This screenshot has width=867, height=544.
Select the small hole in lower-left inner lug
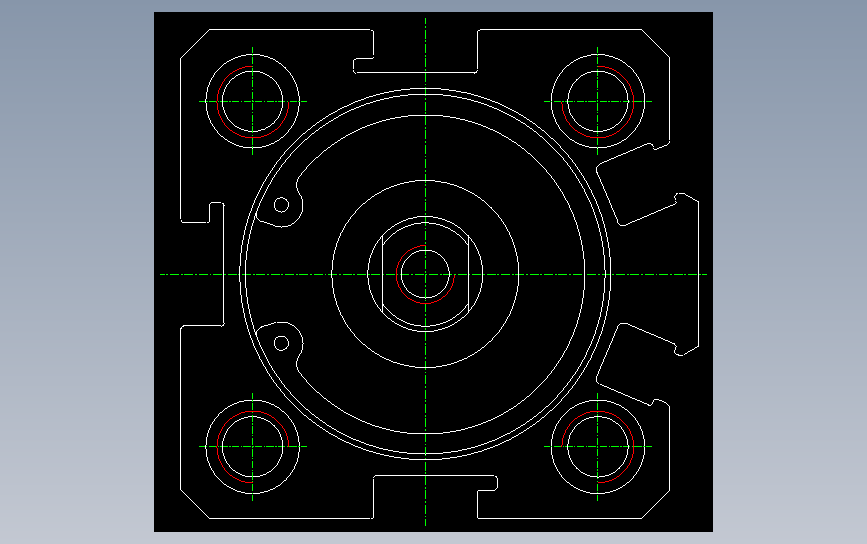pyautogui.click(x=281, y=343)
